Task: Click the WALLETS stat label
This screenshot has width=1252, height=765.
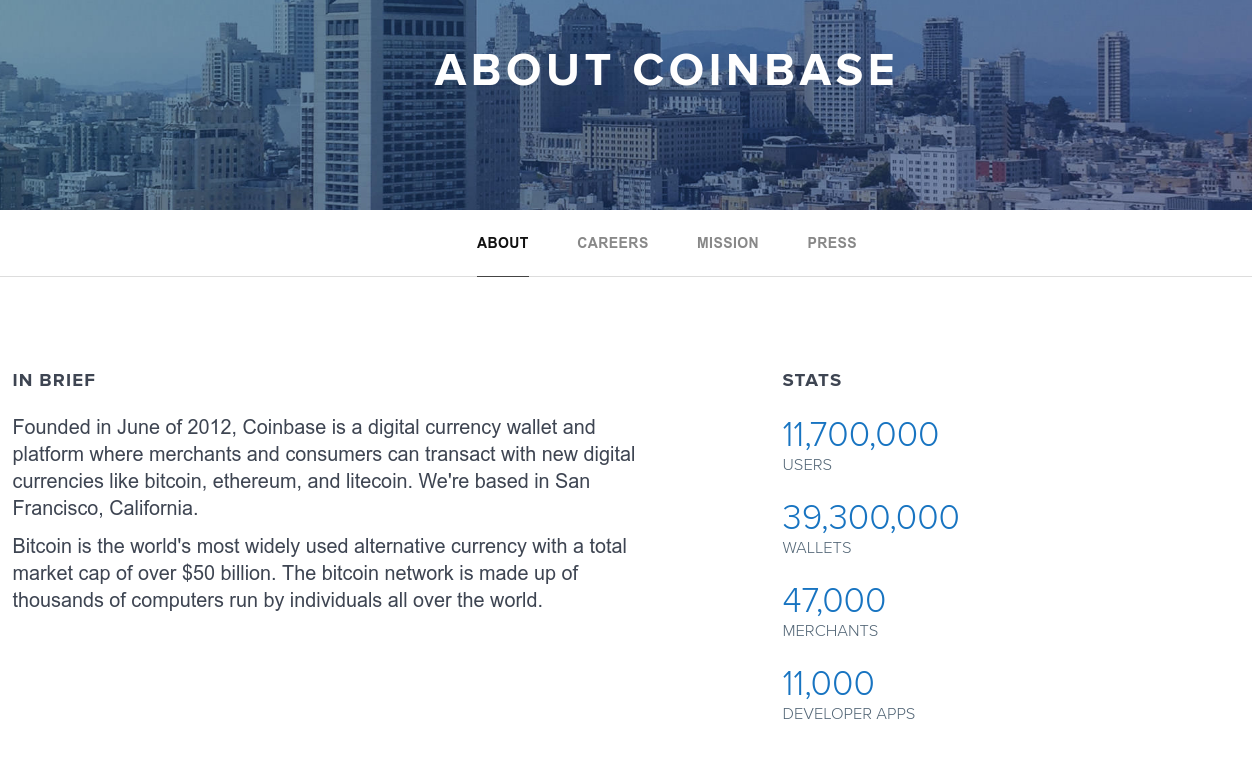Action: tap(817, 548)
